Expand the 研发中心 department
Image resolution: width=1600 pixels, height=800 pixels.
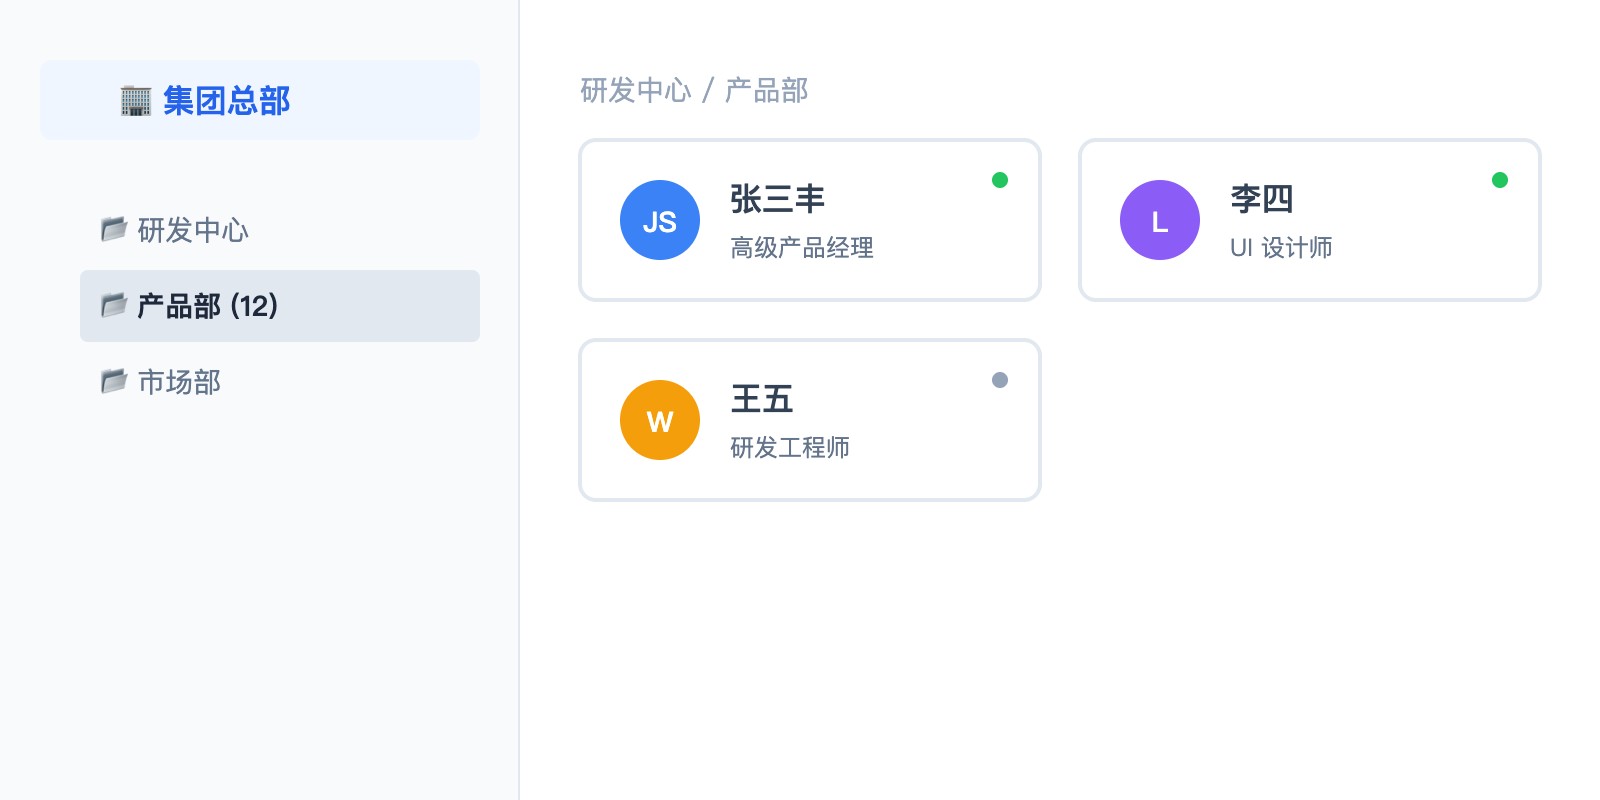coord(193,230)
